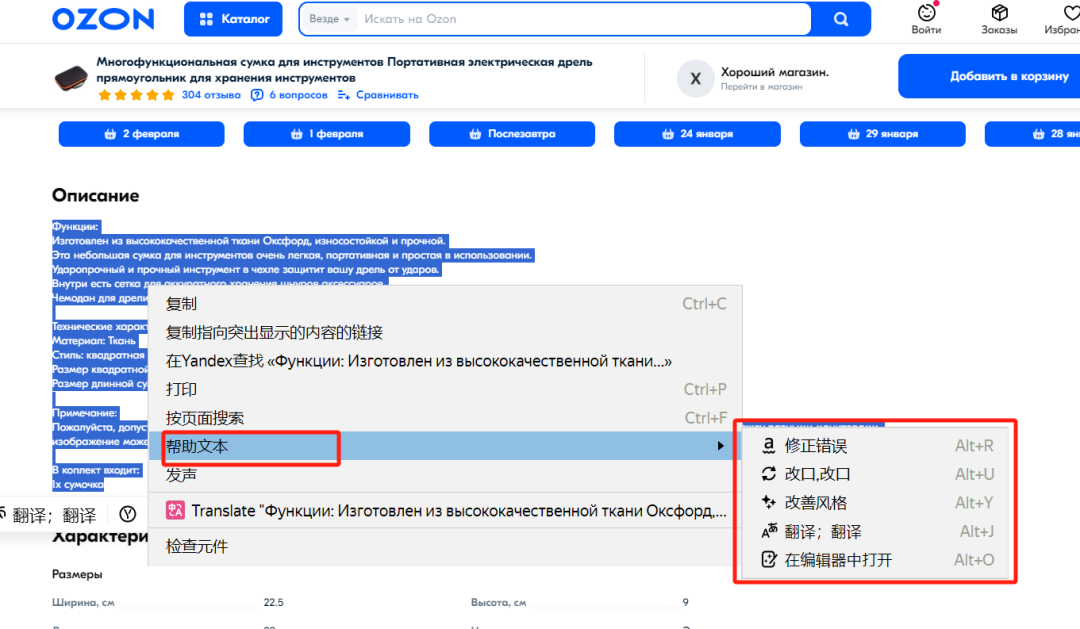Image resolution: width=1080 pixels, height=629 pixels.
Task: Open the Каталог menu button
Action: [233, 19]
